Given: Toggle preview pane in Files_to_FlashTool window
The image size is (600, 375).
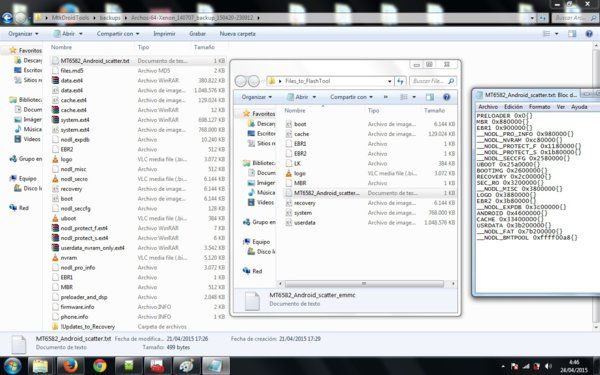Looking at the screenshot, I should tap(430, 97).
